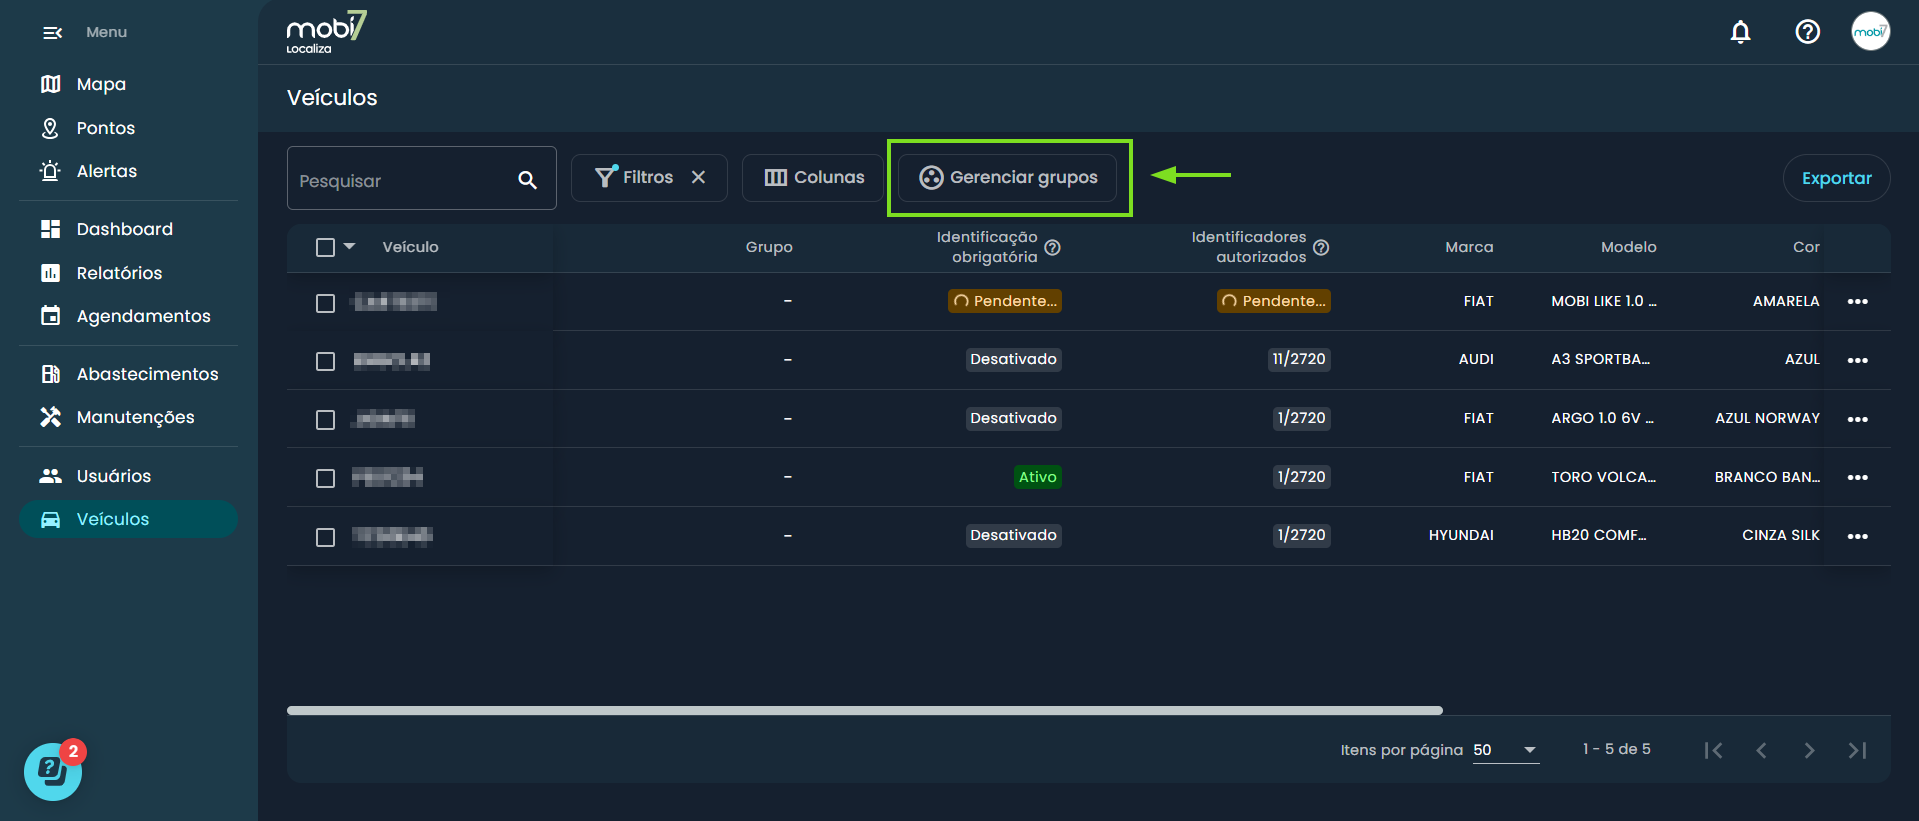Viewport: 1919px width, 821px height.
Task: Sort by the Modelo column header
Action: tap(1628, 247)
